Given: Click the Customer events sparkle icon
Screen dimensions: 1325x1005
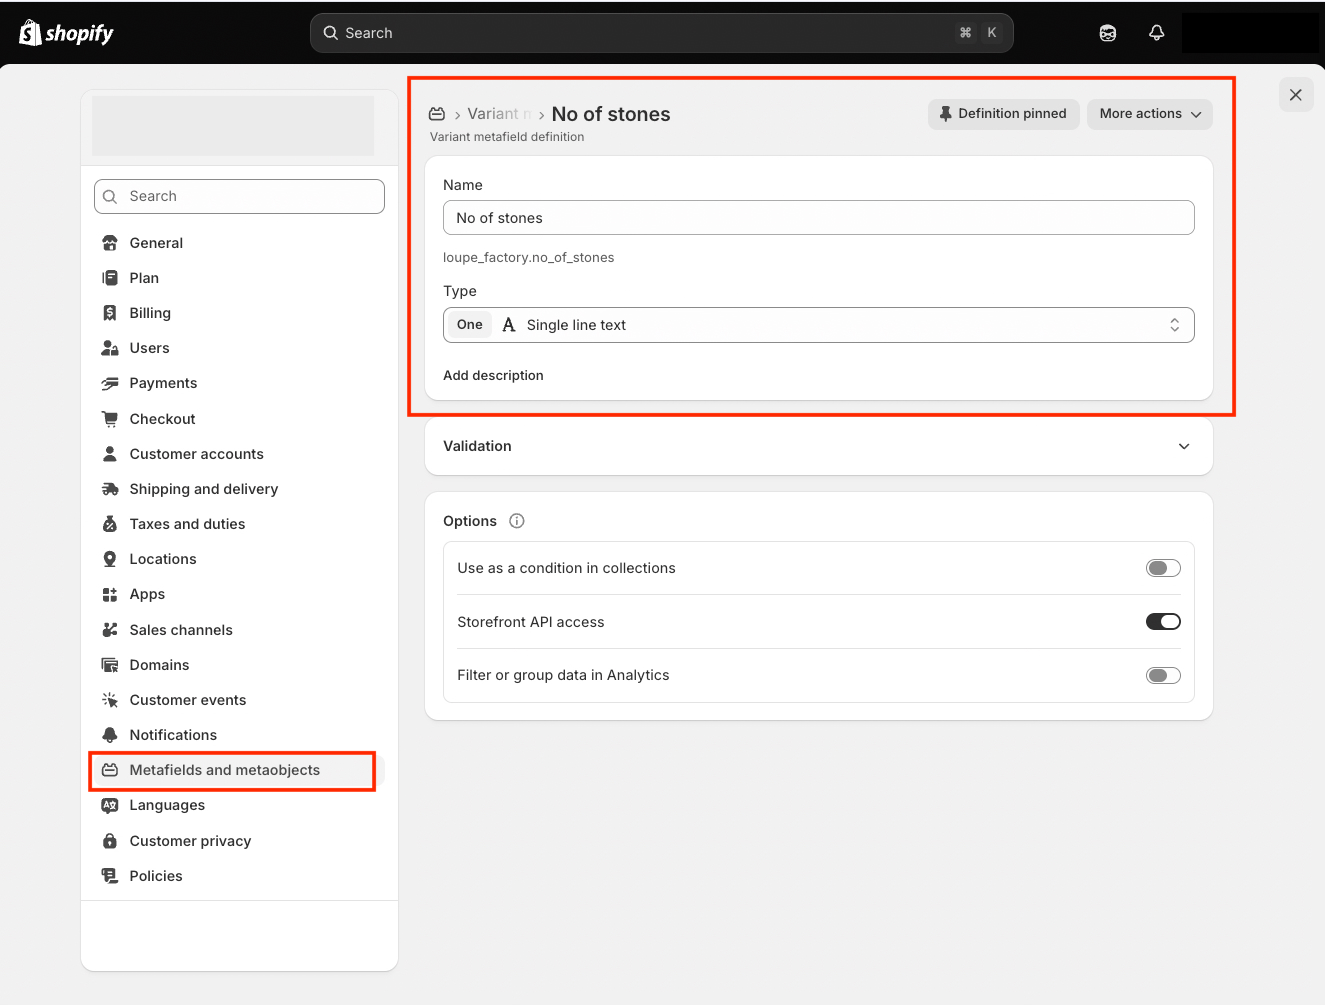Looking at the screenshot, I should click(x=110, y=700).
